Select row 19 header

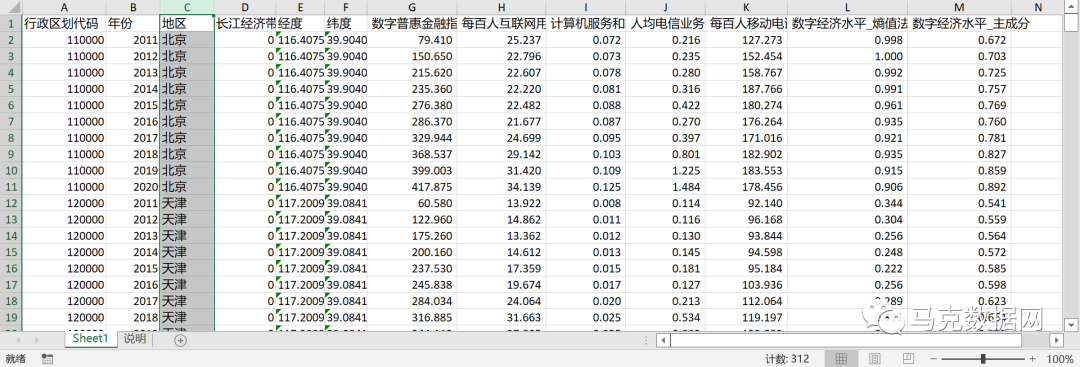(x=10, y=317)
